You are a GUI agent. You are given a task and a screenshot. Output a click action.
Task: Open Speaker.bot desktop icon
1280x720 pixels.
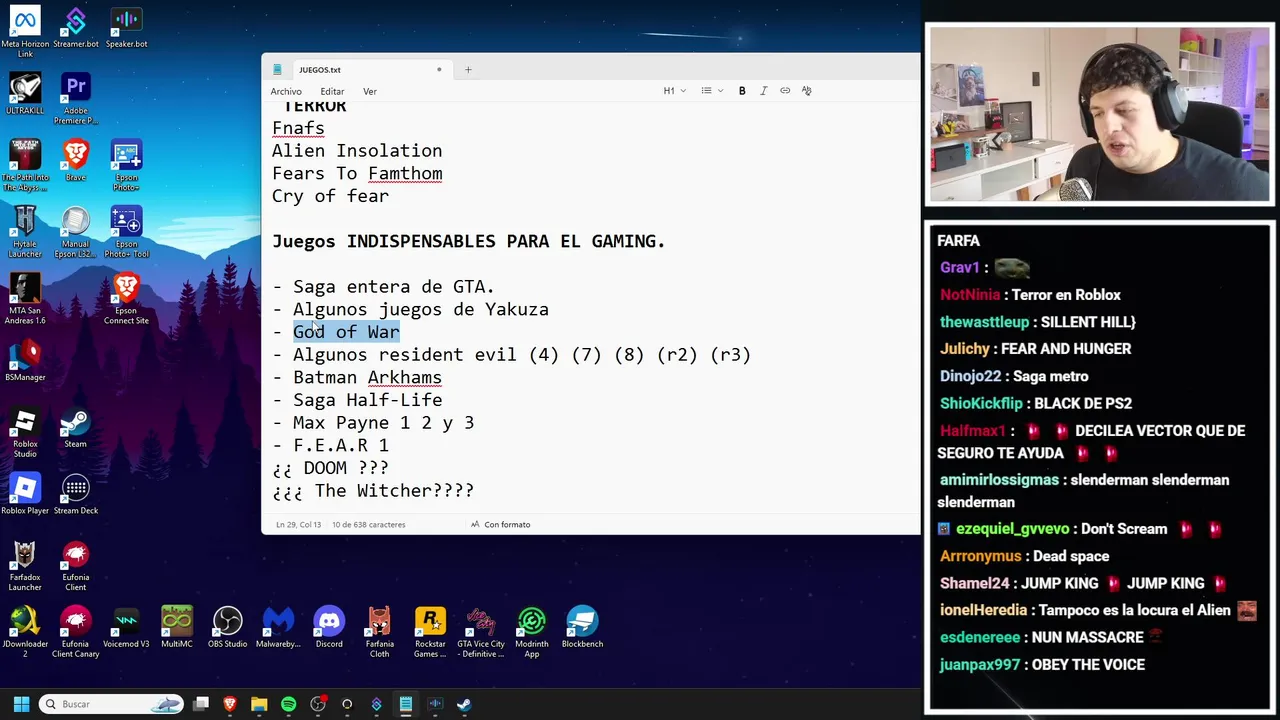point(126,29)
